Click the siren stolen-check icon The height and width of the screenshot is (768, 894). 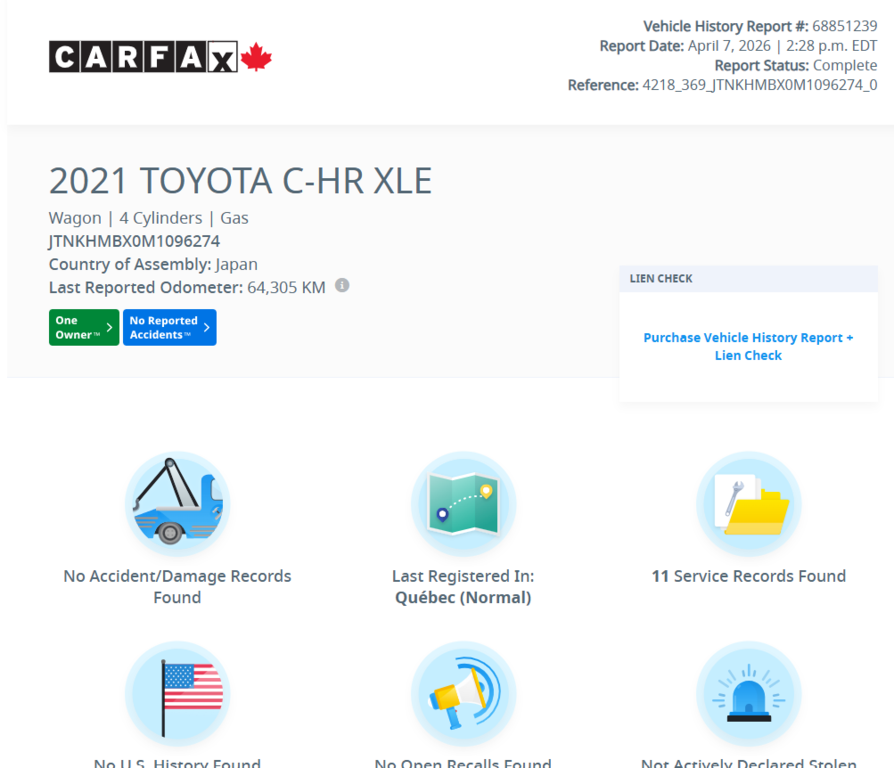748,693
